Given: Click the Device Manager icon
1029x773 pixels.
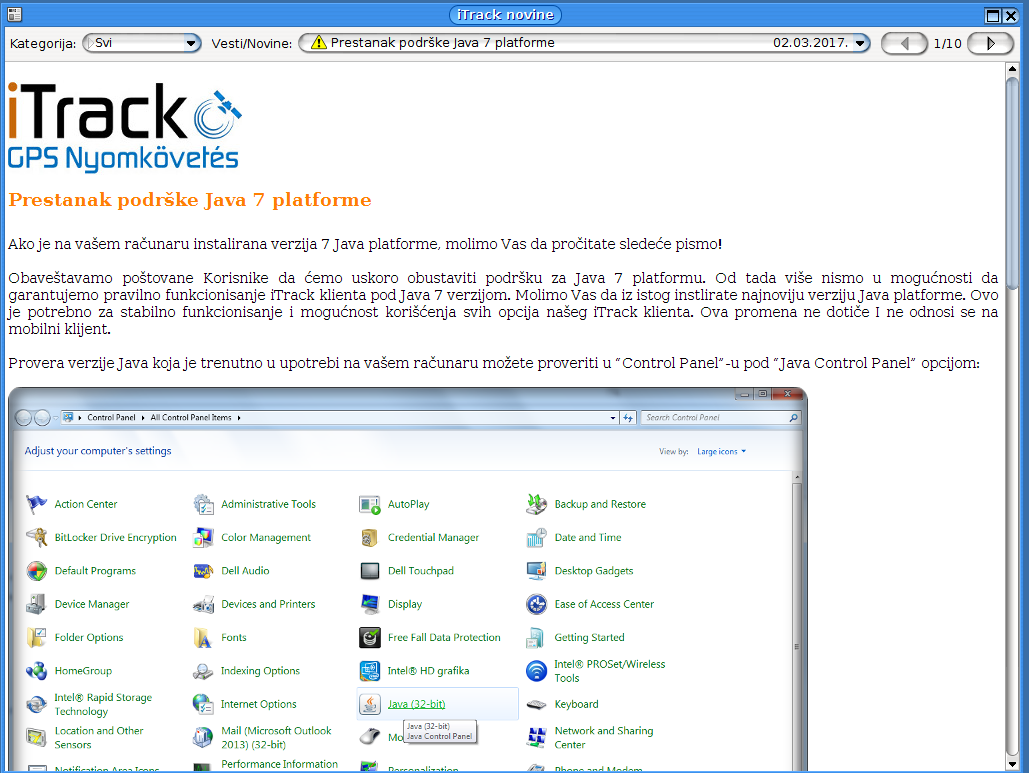Looking at the screenshot, I should coord(37,604).
